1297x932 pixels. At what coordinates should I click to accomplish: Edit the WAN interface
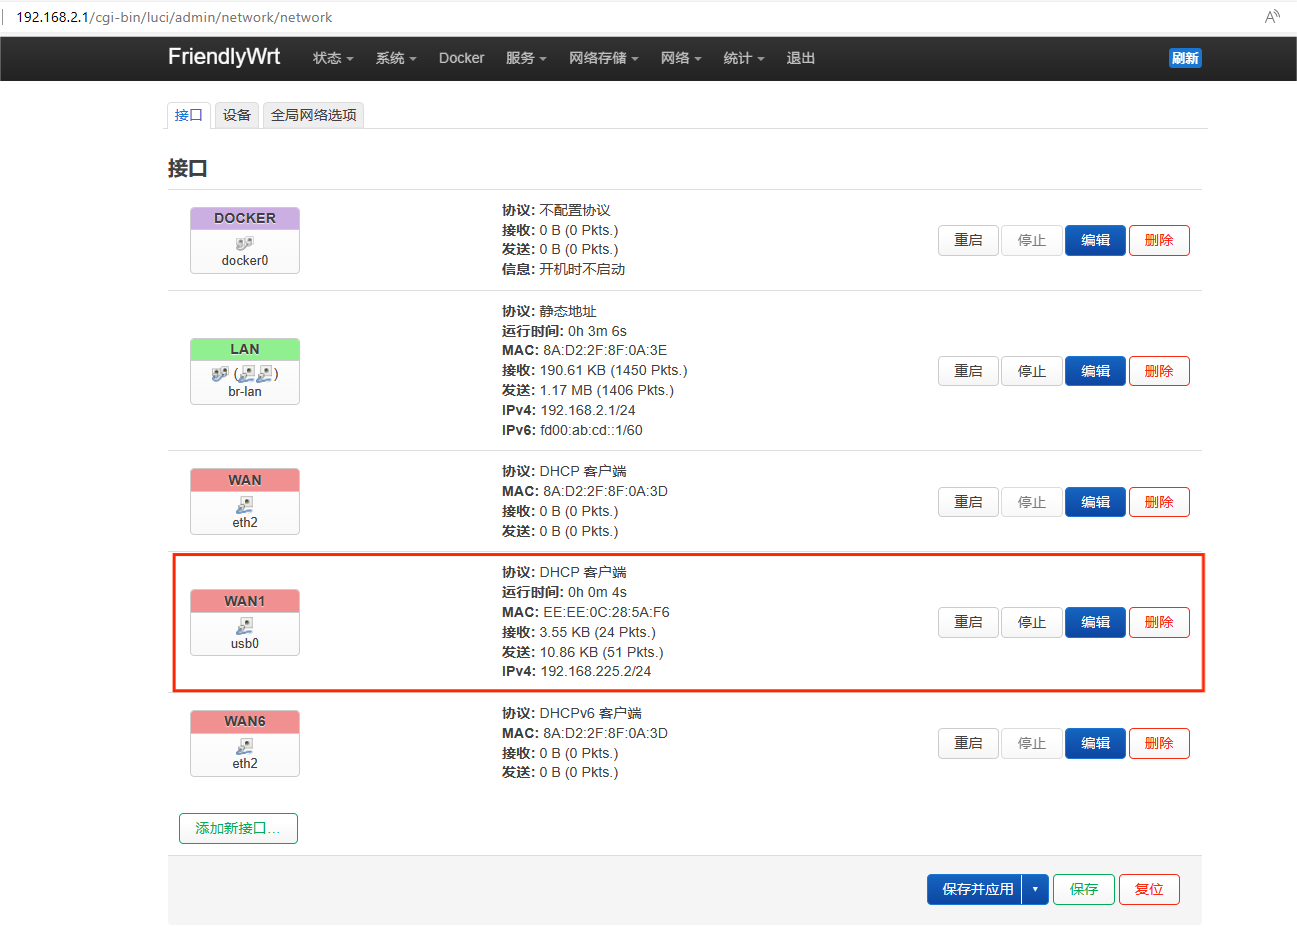pos(1095,502)
